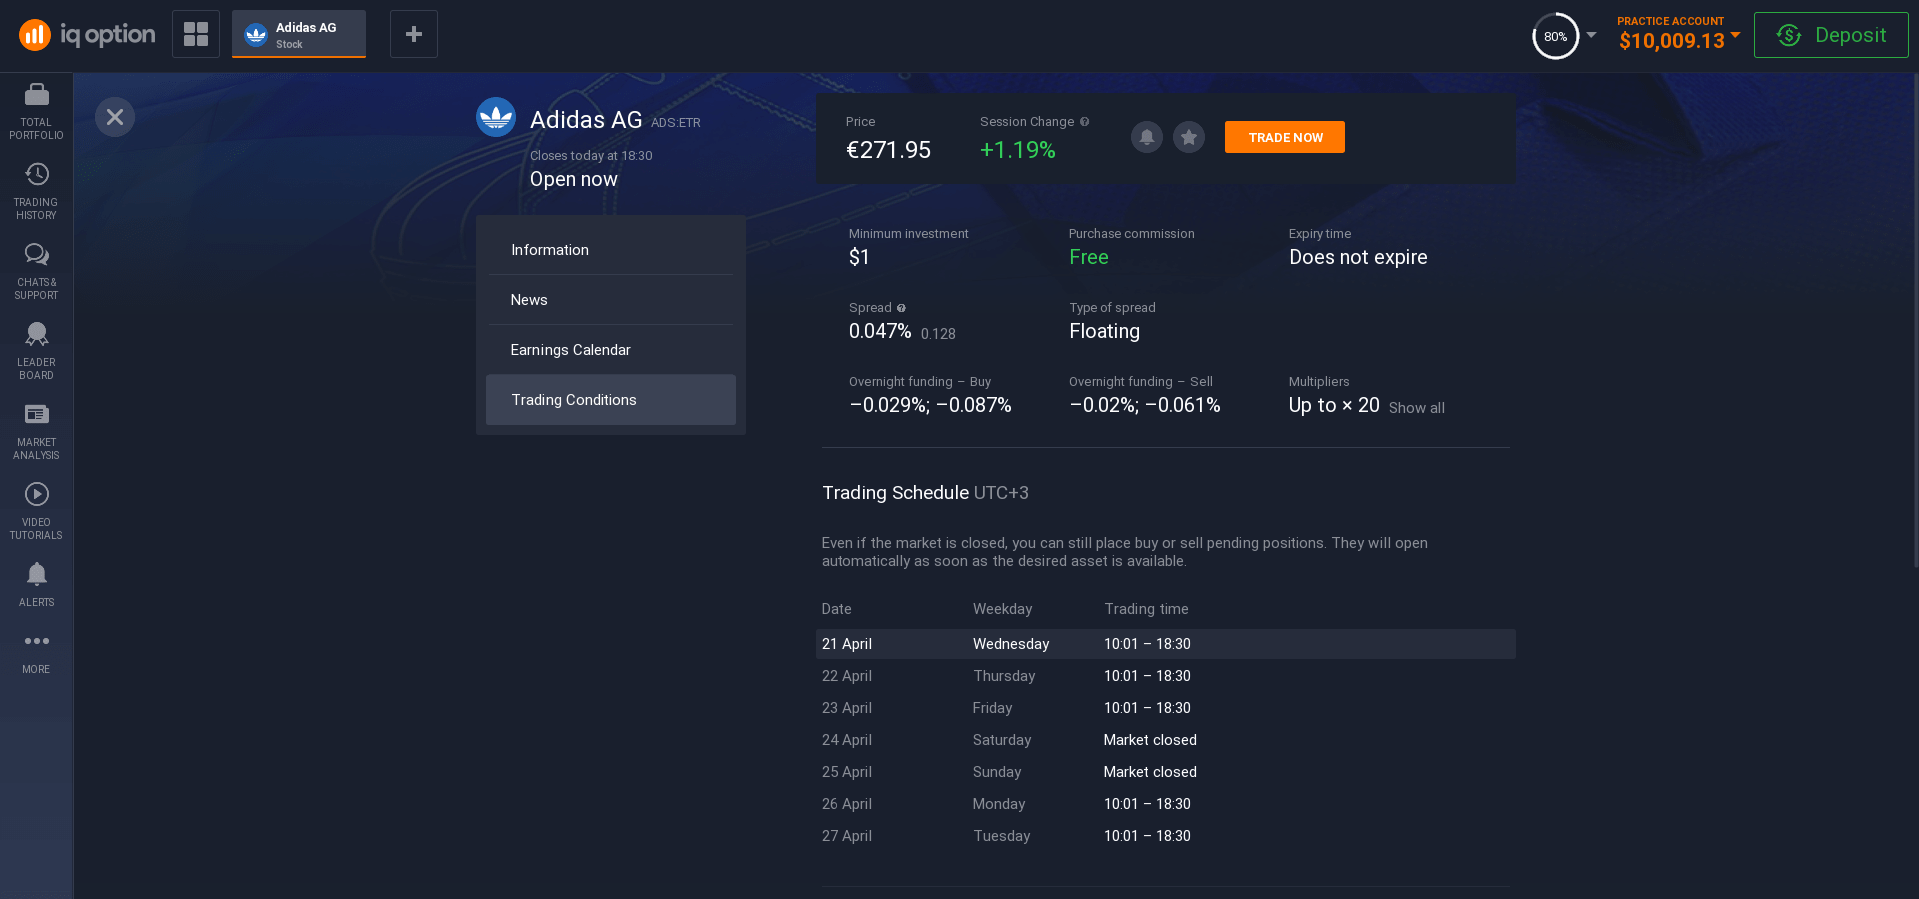The width and height of the screenshot is (1919, 899).
Task: Add Adidas AG to favorites star
Action: (1189, 137)
